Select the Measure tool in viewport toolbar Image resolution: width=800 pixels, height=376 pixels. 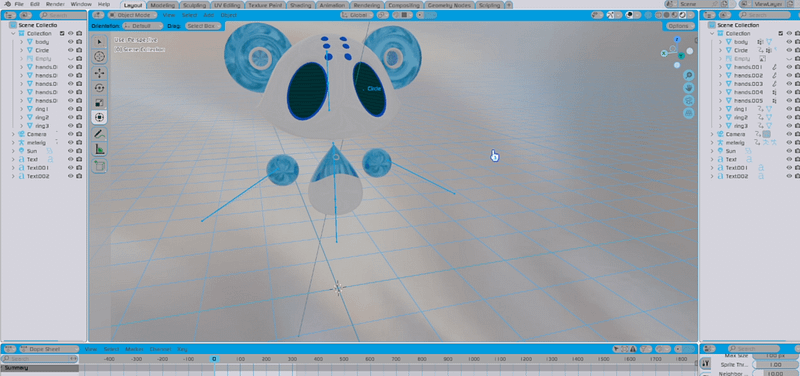99,149
